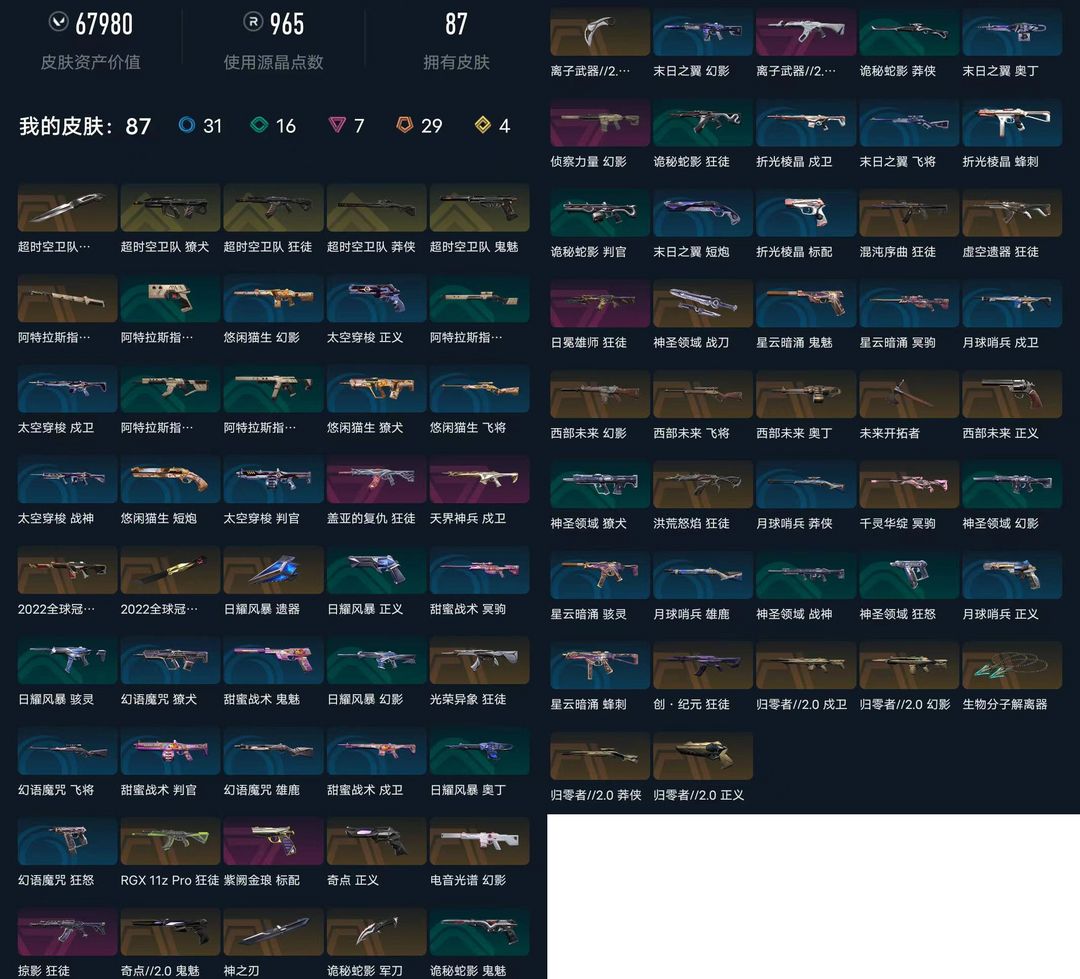
Task: Select the 悠闲猫生 飞将 skin thumbnail
Action: [x=479, y=389]
